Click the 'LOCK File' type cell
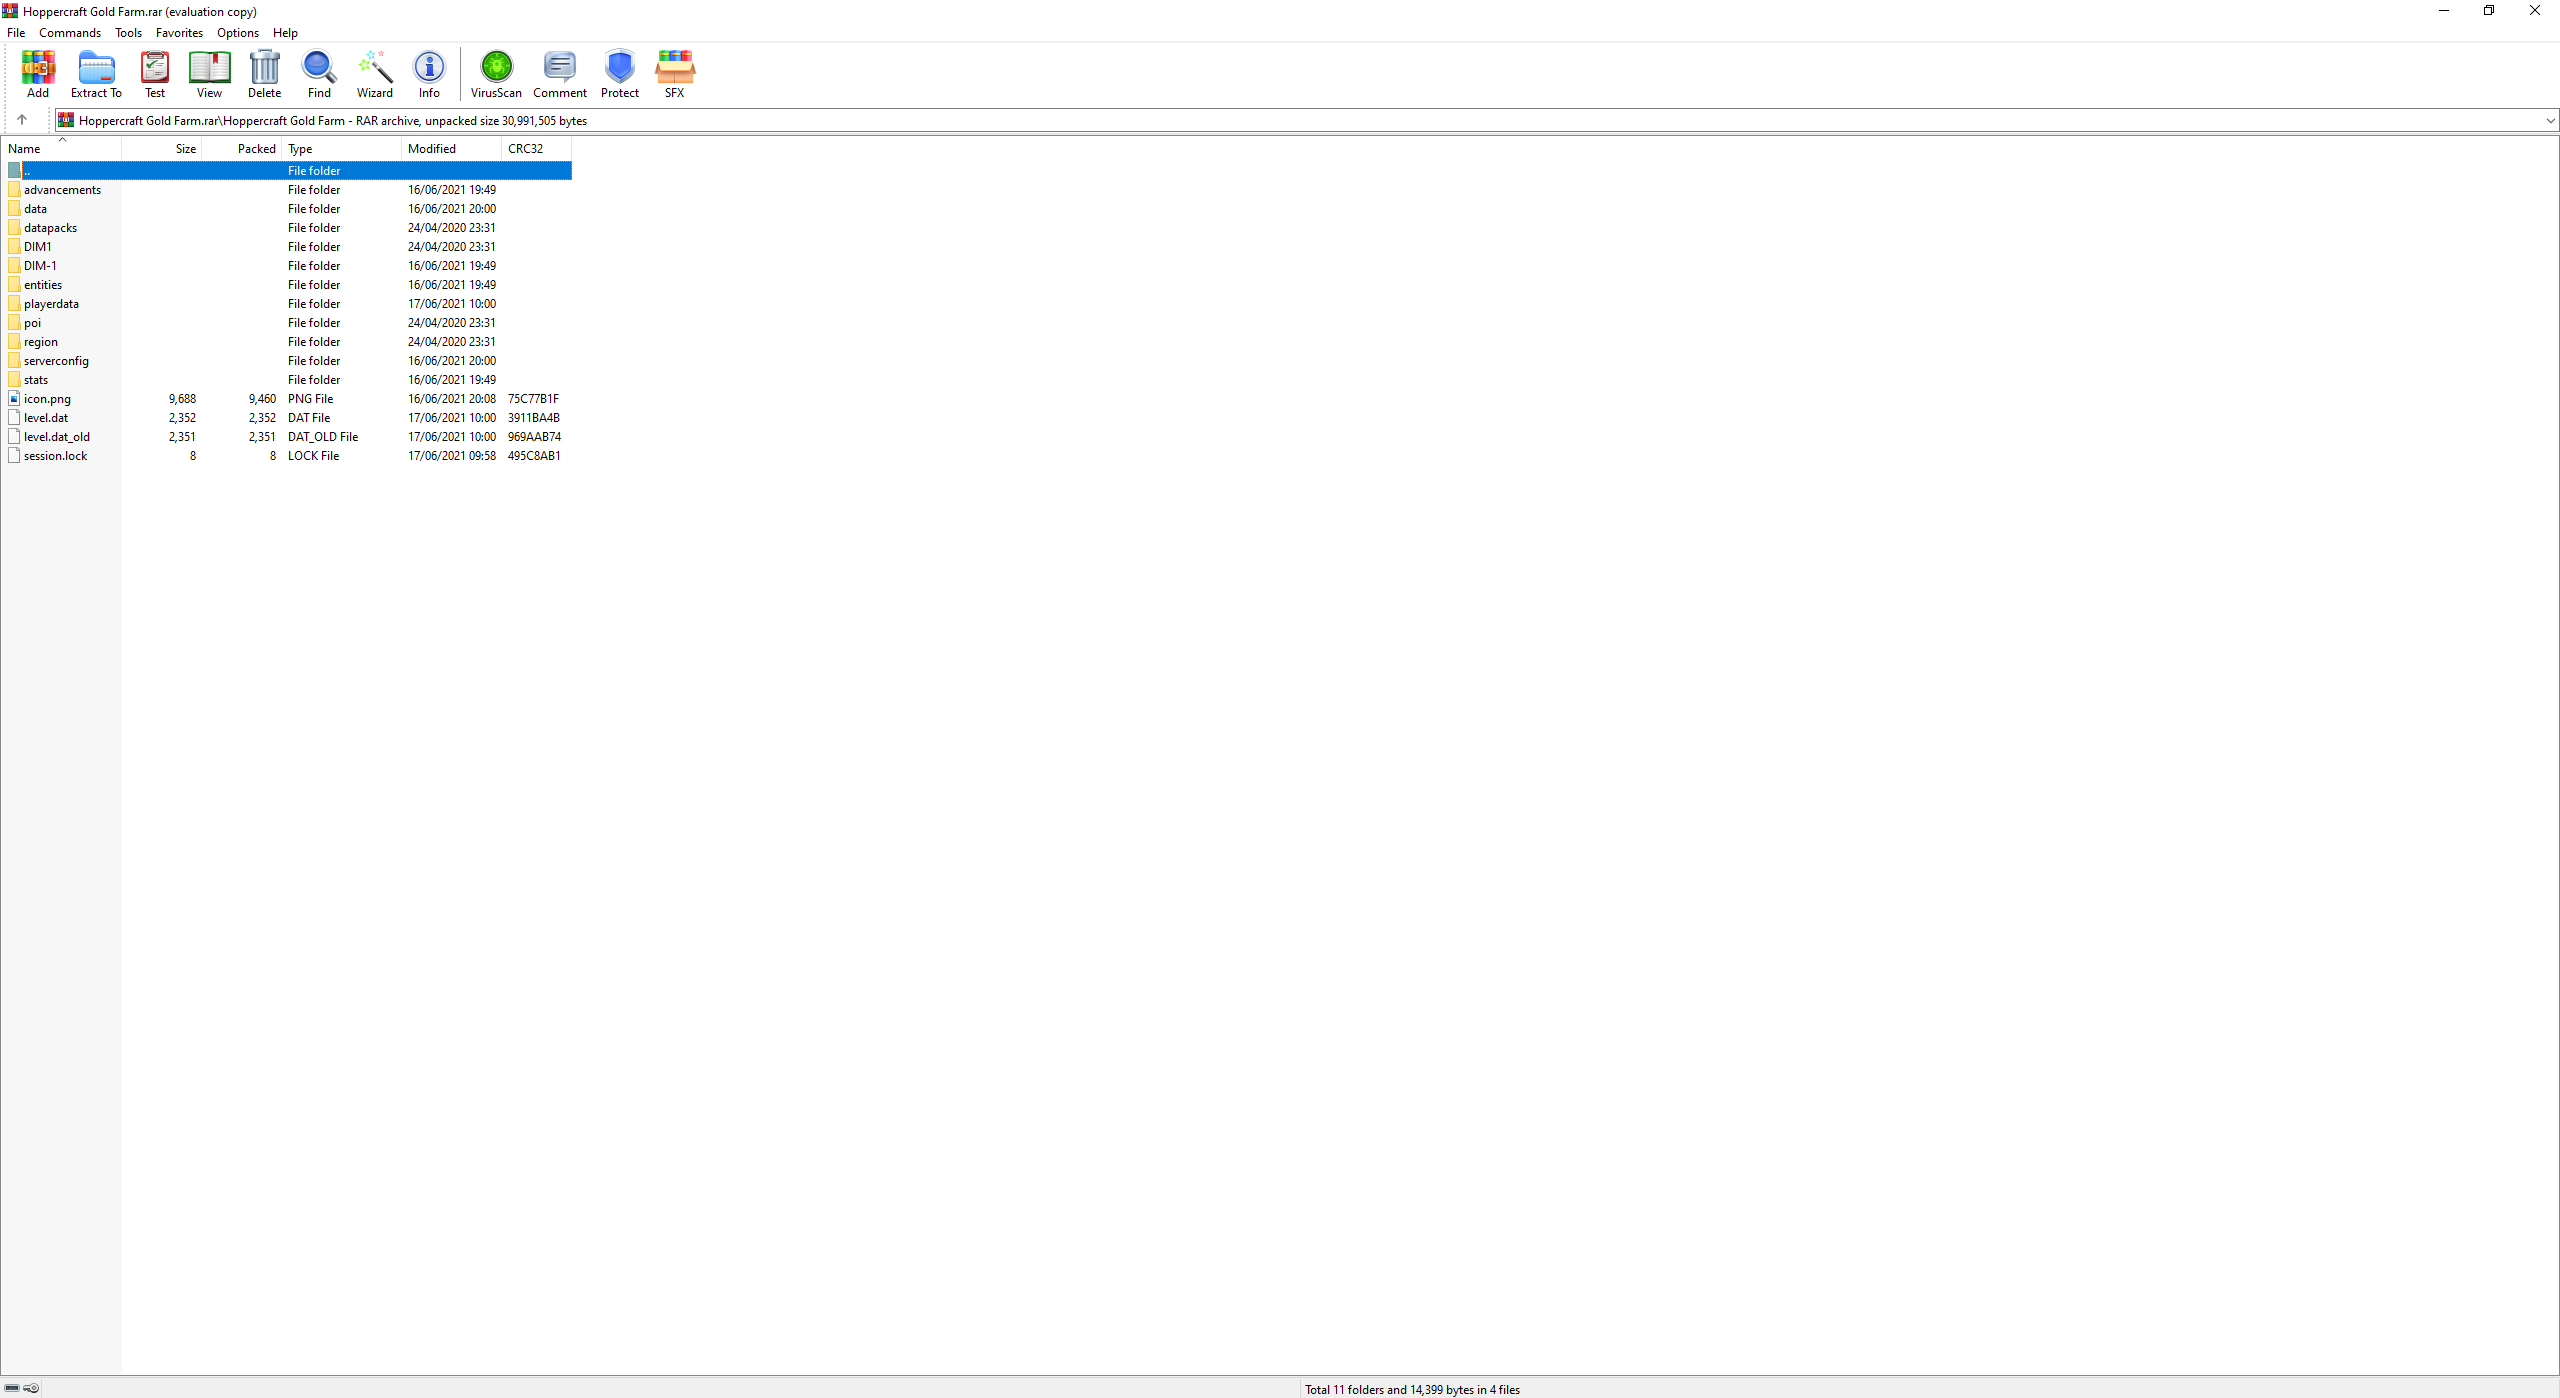Image resolution: width=2560 pixels, height=1398 pixels. pos(313,456)
